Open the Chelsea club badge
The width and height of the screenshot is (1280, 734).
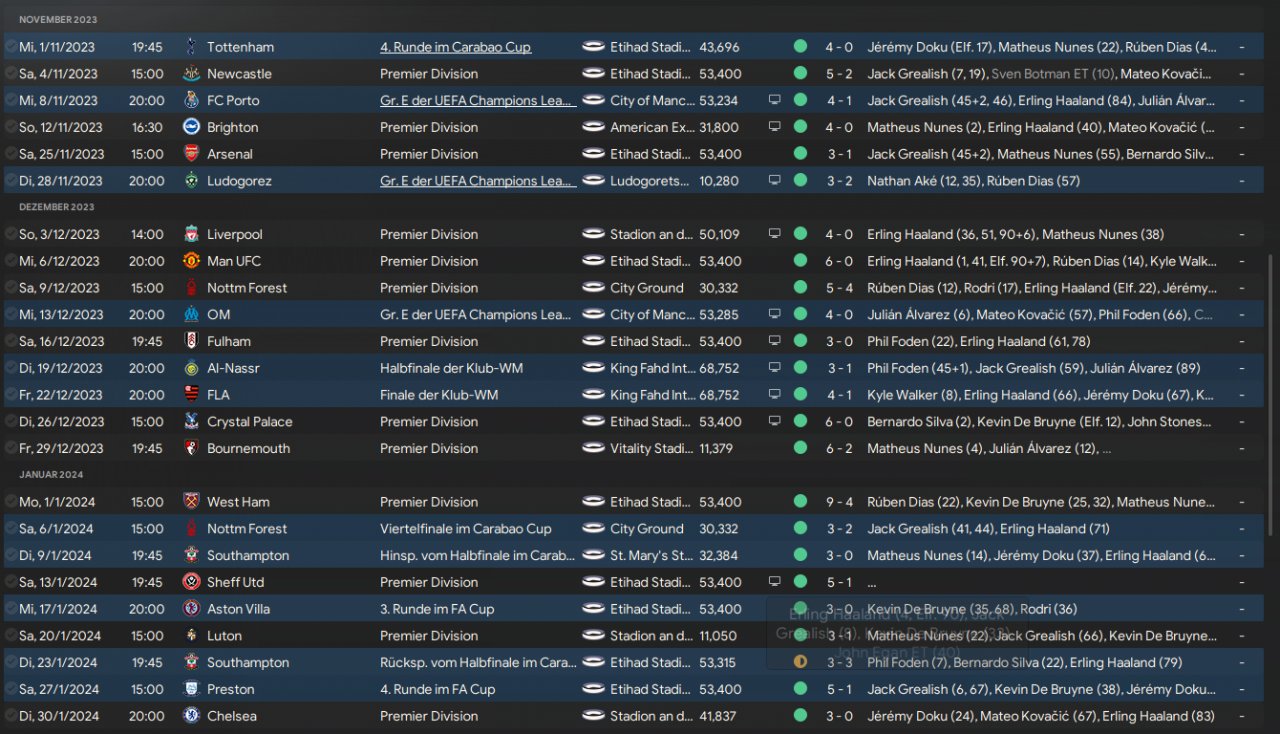point(191,716)
